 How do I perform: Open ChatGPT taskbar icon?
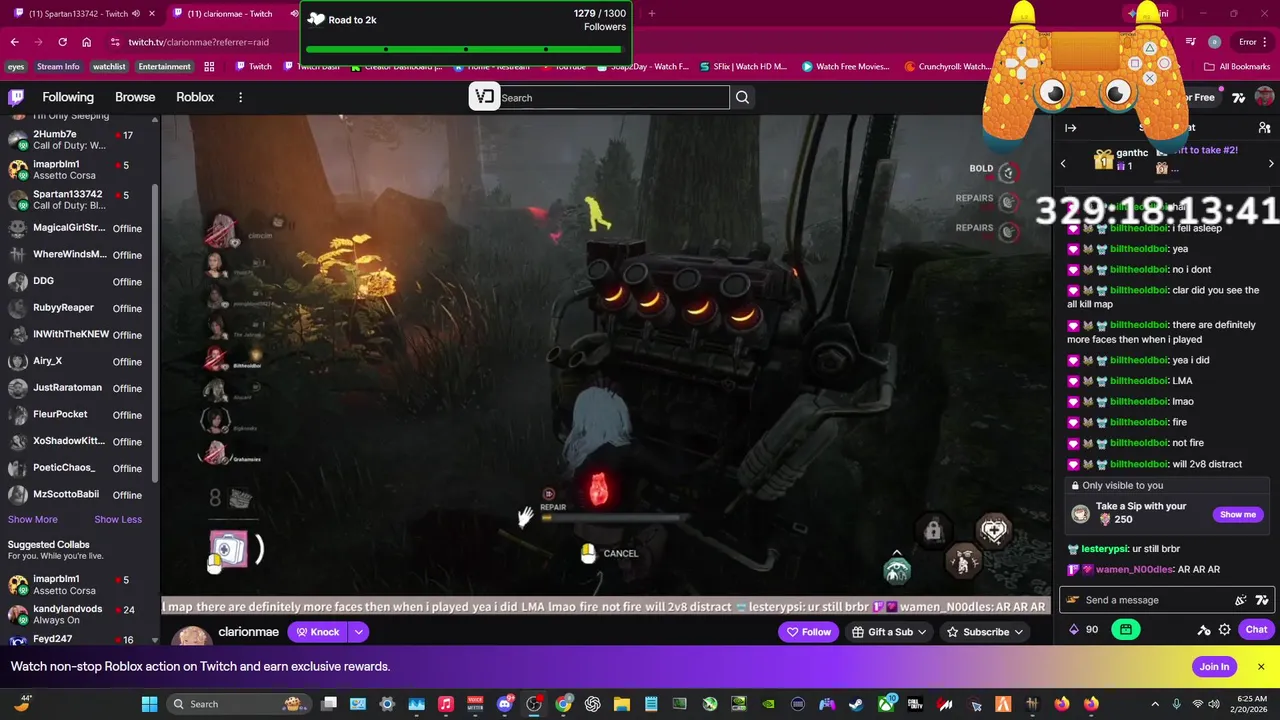point(592,704)
